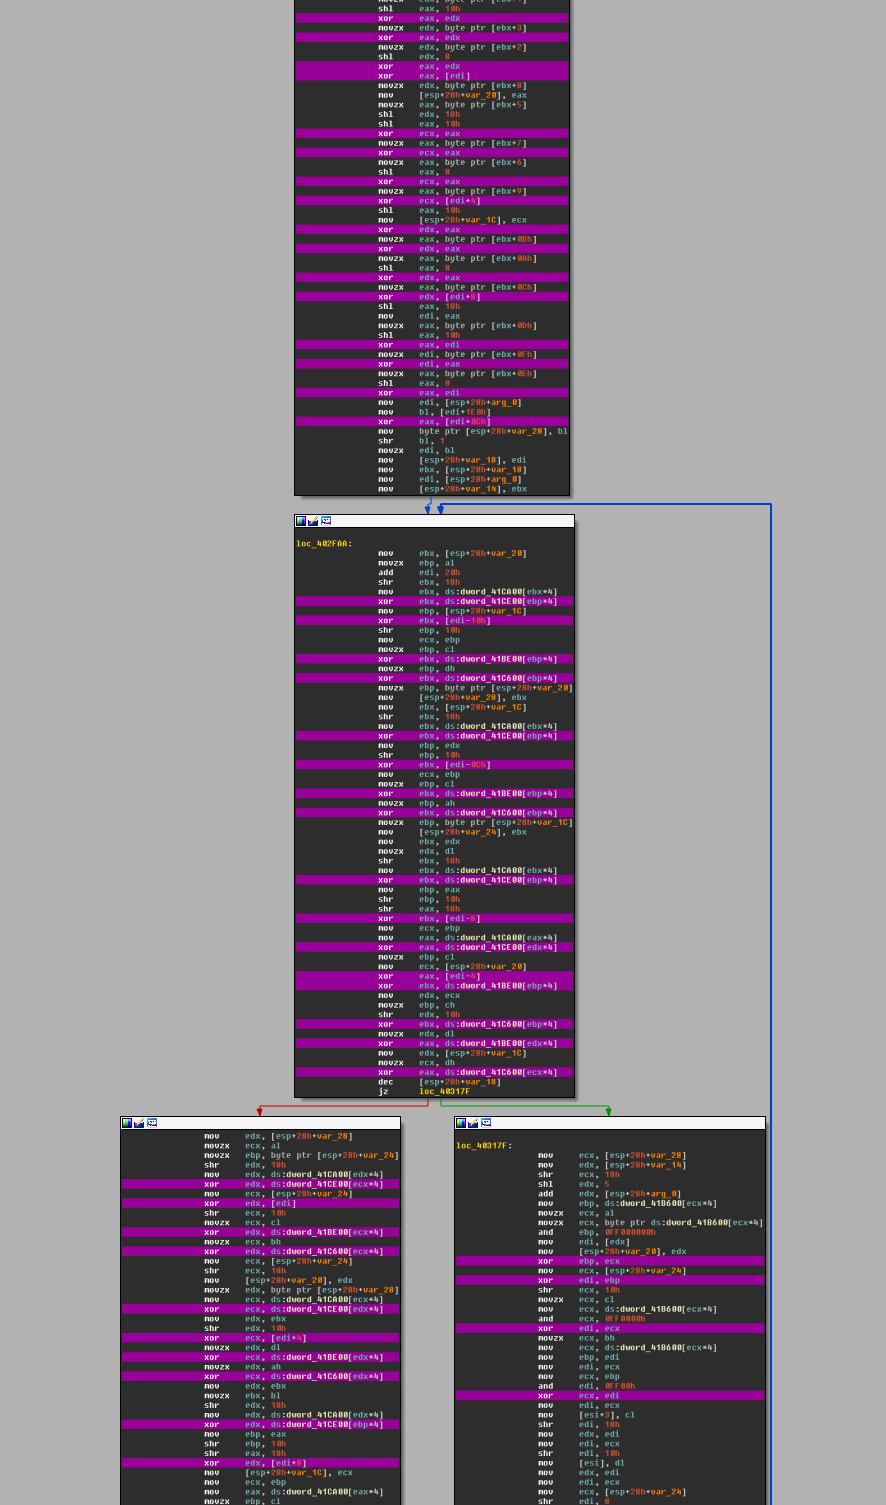This screenshot has height=1505, width=886.
Task: Select the loc_40317F: label in right node
Action: (483, 1145)
